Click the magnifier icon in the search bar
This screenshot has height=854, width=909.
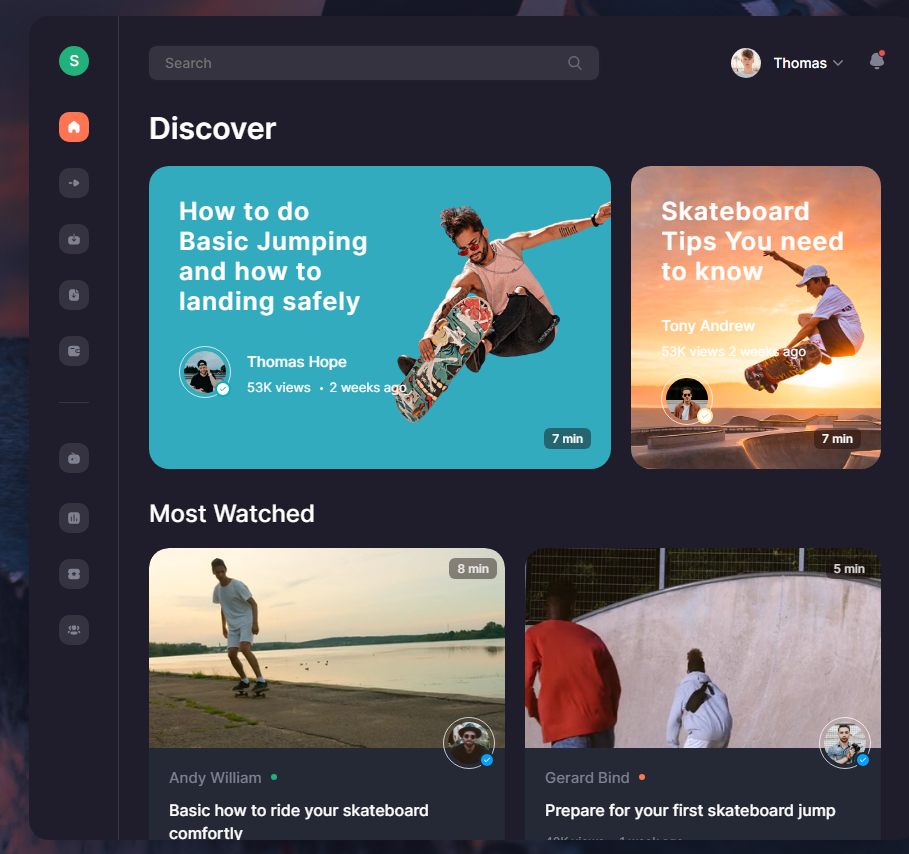coord(575,63)
